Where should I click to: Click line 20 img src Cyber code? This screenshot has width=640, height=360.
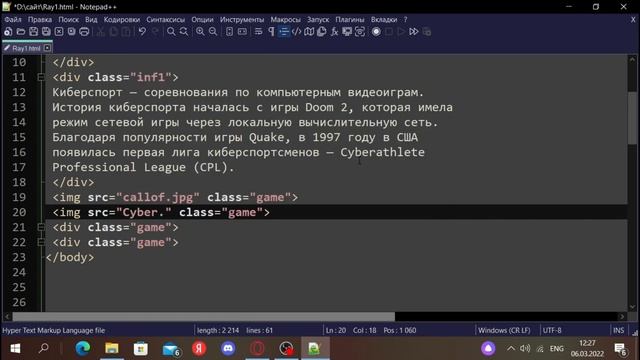pyautogui.click(x=161, y=213)
